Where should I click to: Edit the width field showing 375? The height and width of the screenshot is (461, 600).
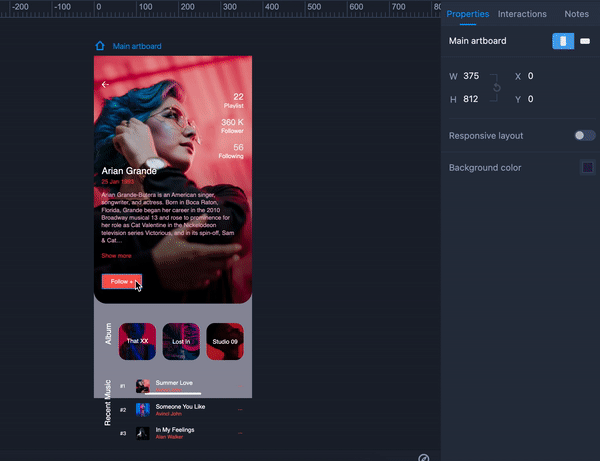click(x=471, y=76)
